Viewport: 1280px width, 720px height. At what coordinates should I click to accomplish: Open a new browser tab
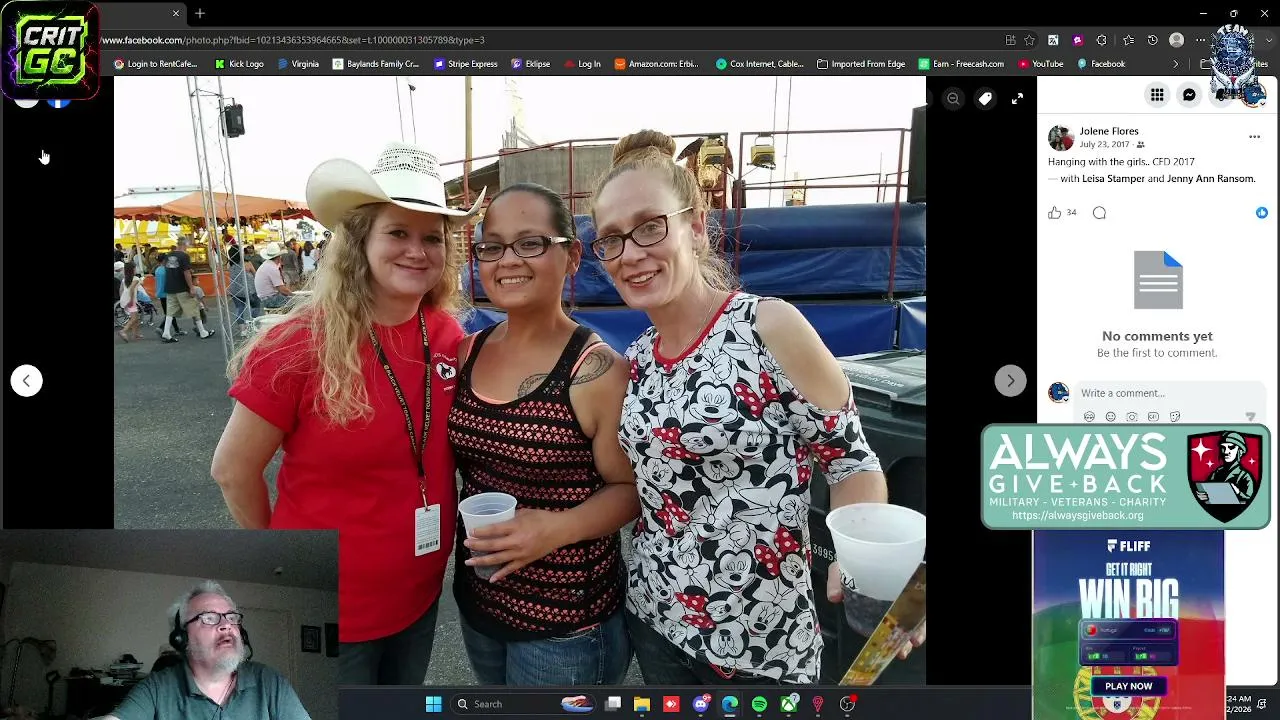click(x=200, y=13)
